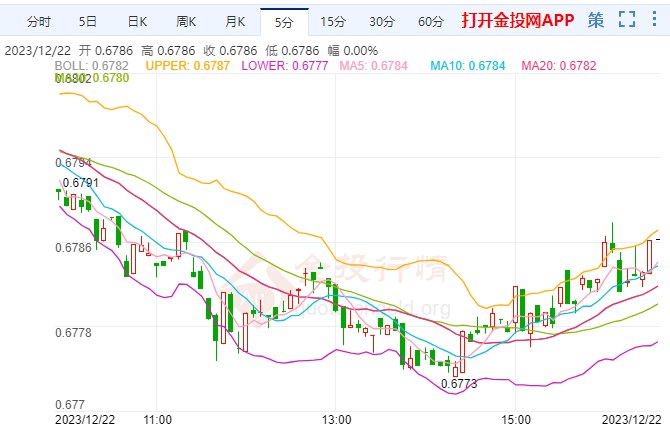
Task: Click the 幅 0.00% change text
Action: (x=353, y=51)
